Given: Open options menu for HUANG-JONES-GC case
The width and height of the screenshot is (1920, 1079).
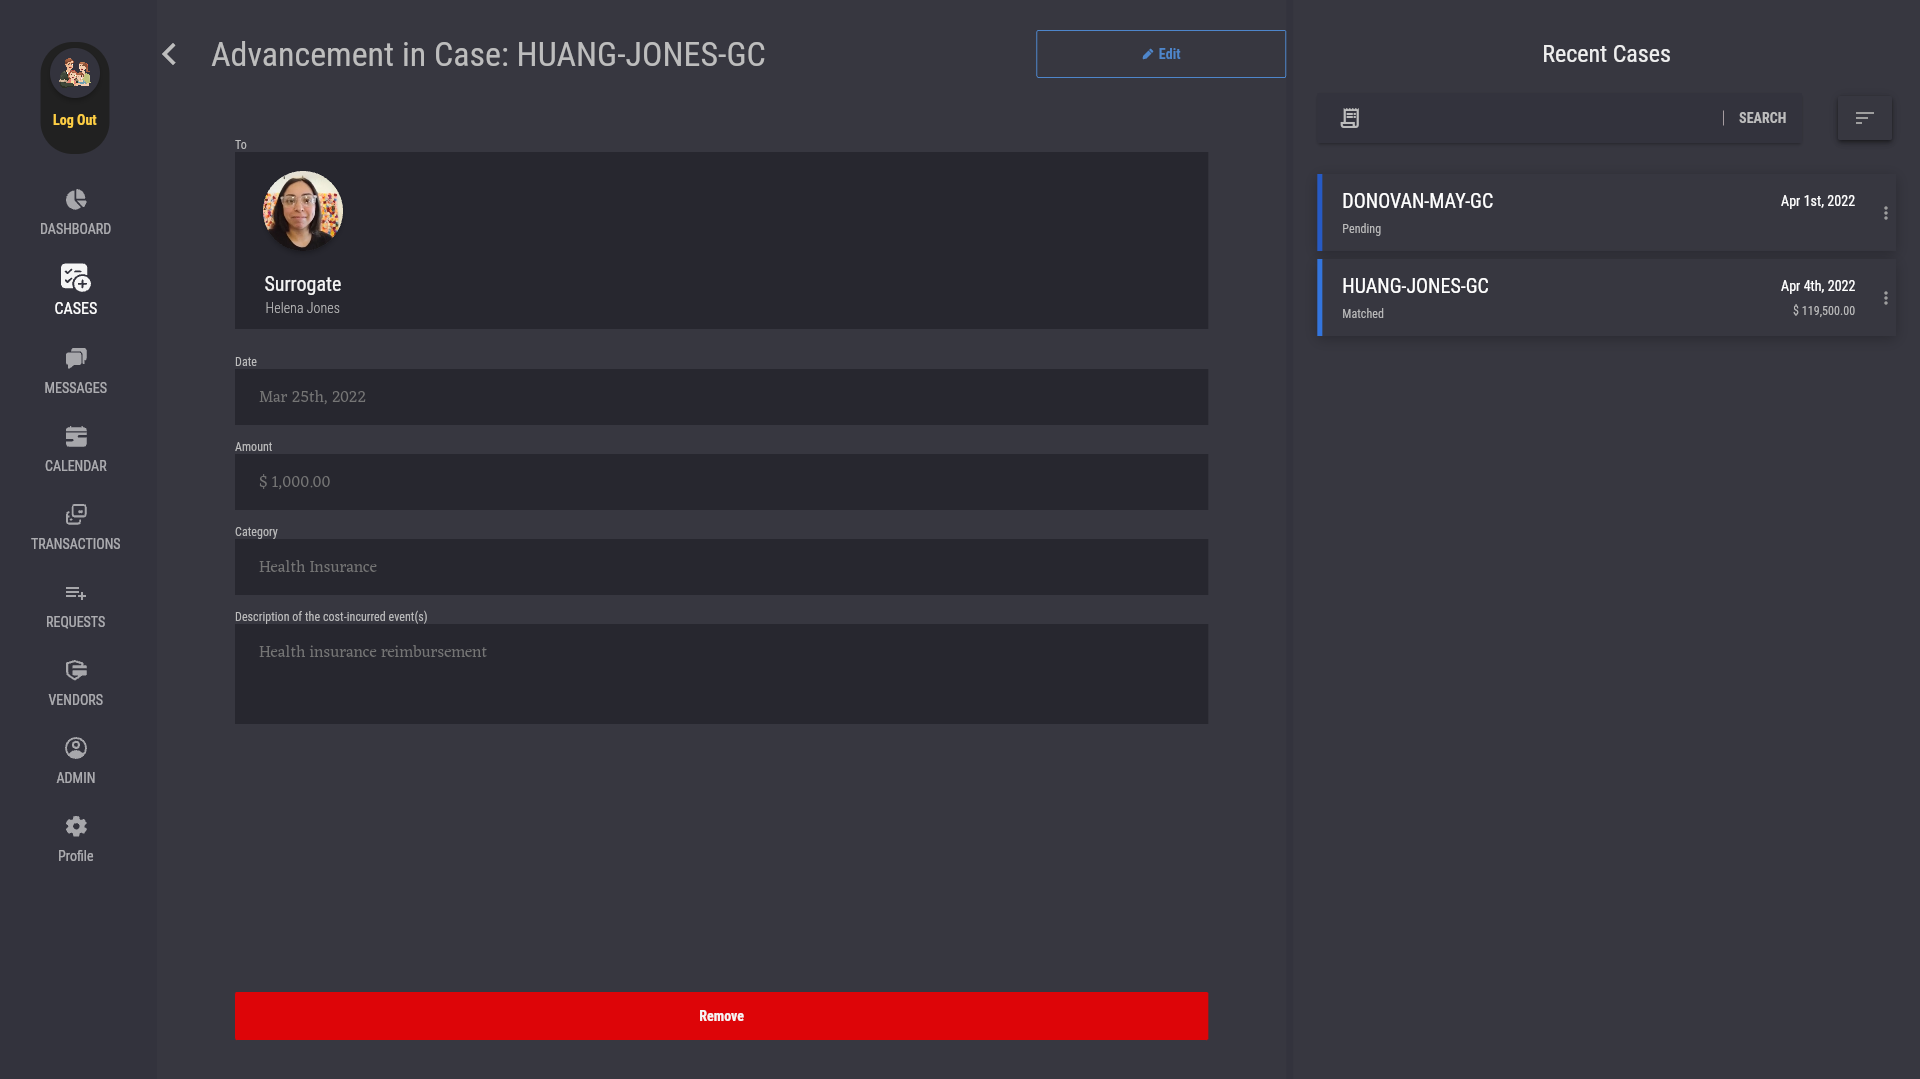Looking at the screenshot, I should 1886,298.
